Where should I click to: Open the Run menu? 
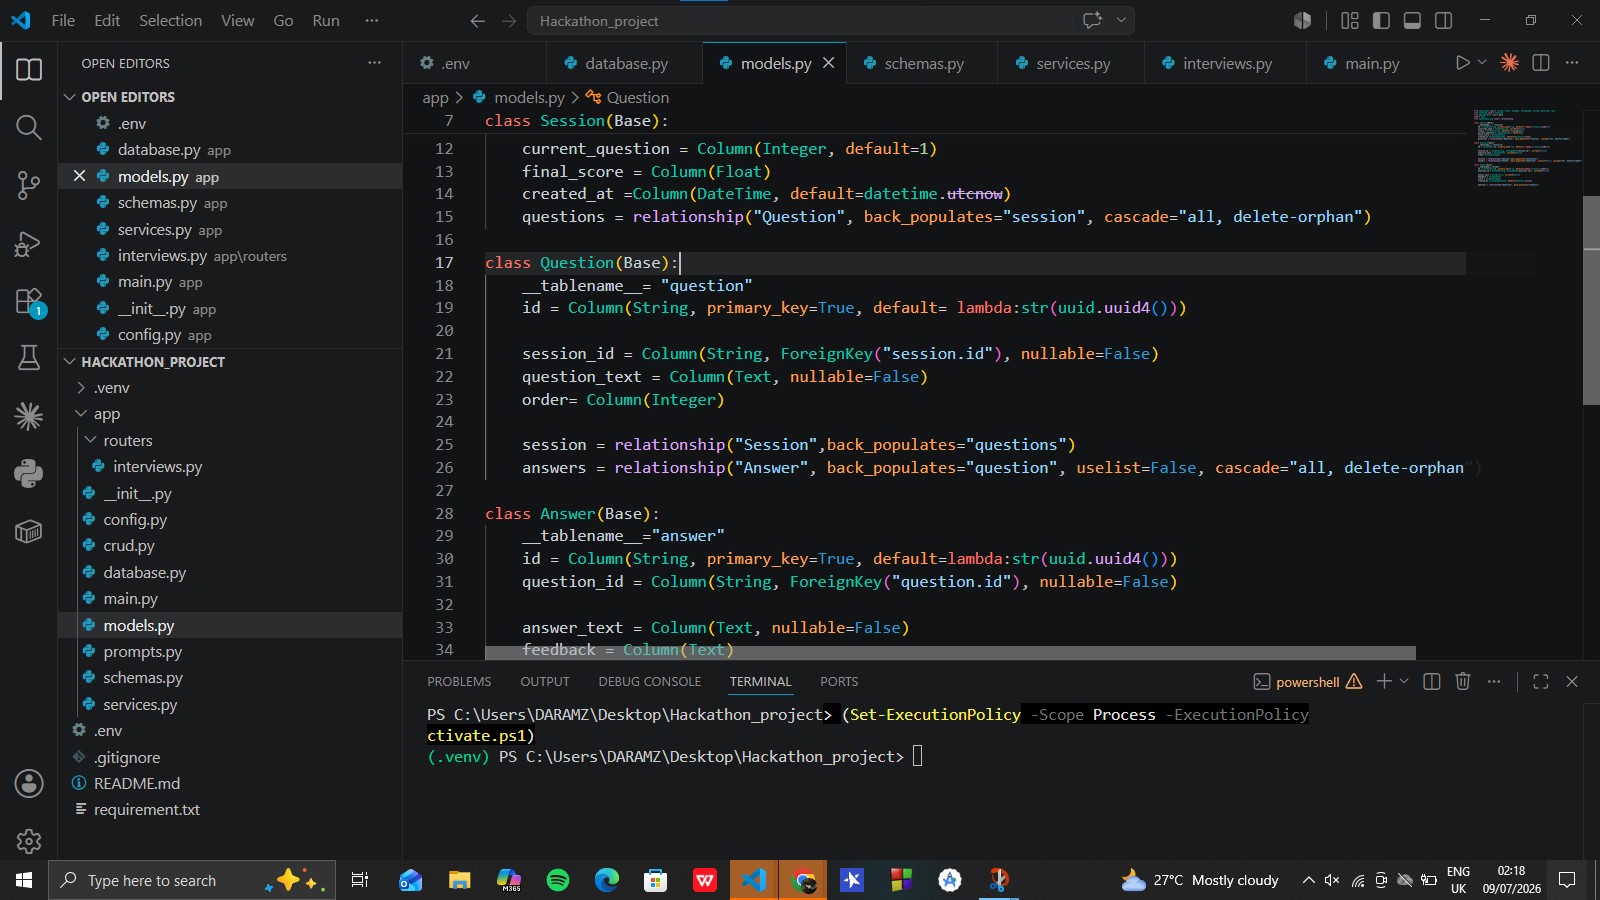[326, 20]
